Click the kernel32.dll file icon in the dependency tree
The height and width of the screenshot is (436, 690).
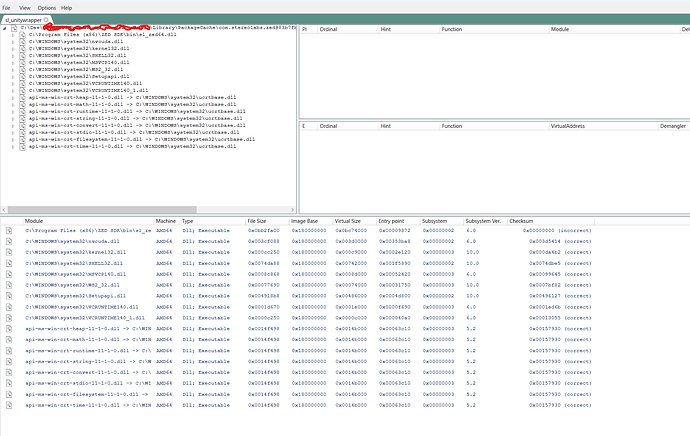coord(22,48)
